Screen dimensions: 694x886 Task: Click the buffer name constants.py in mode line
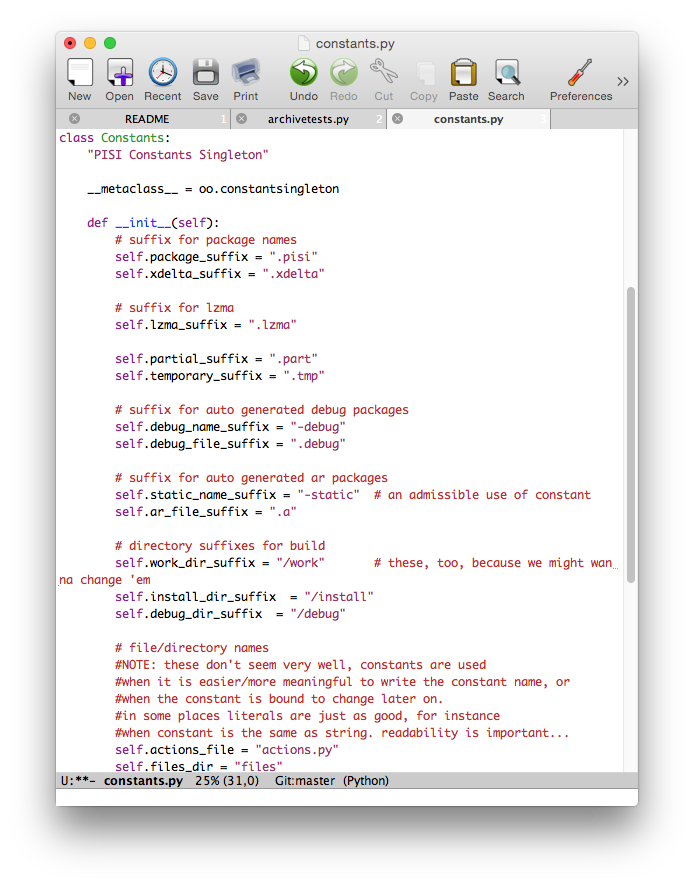143,781
